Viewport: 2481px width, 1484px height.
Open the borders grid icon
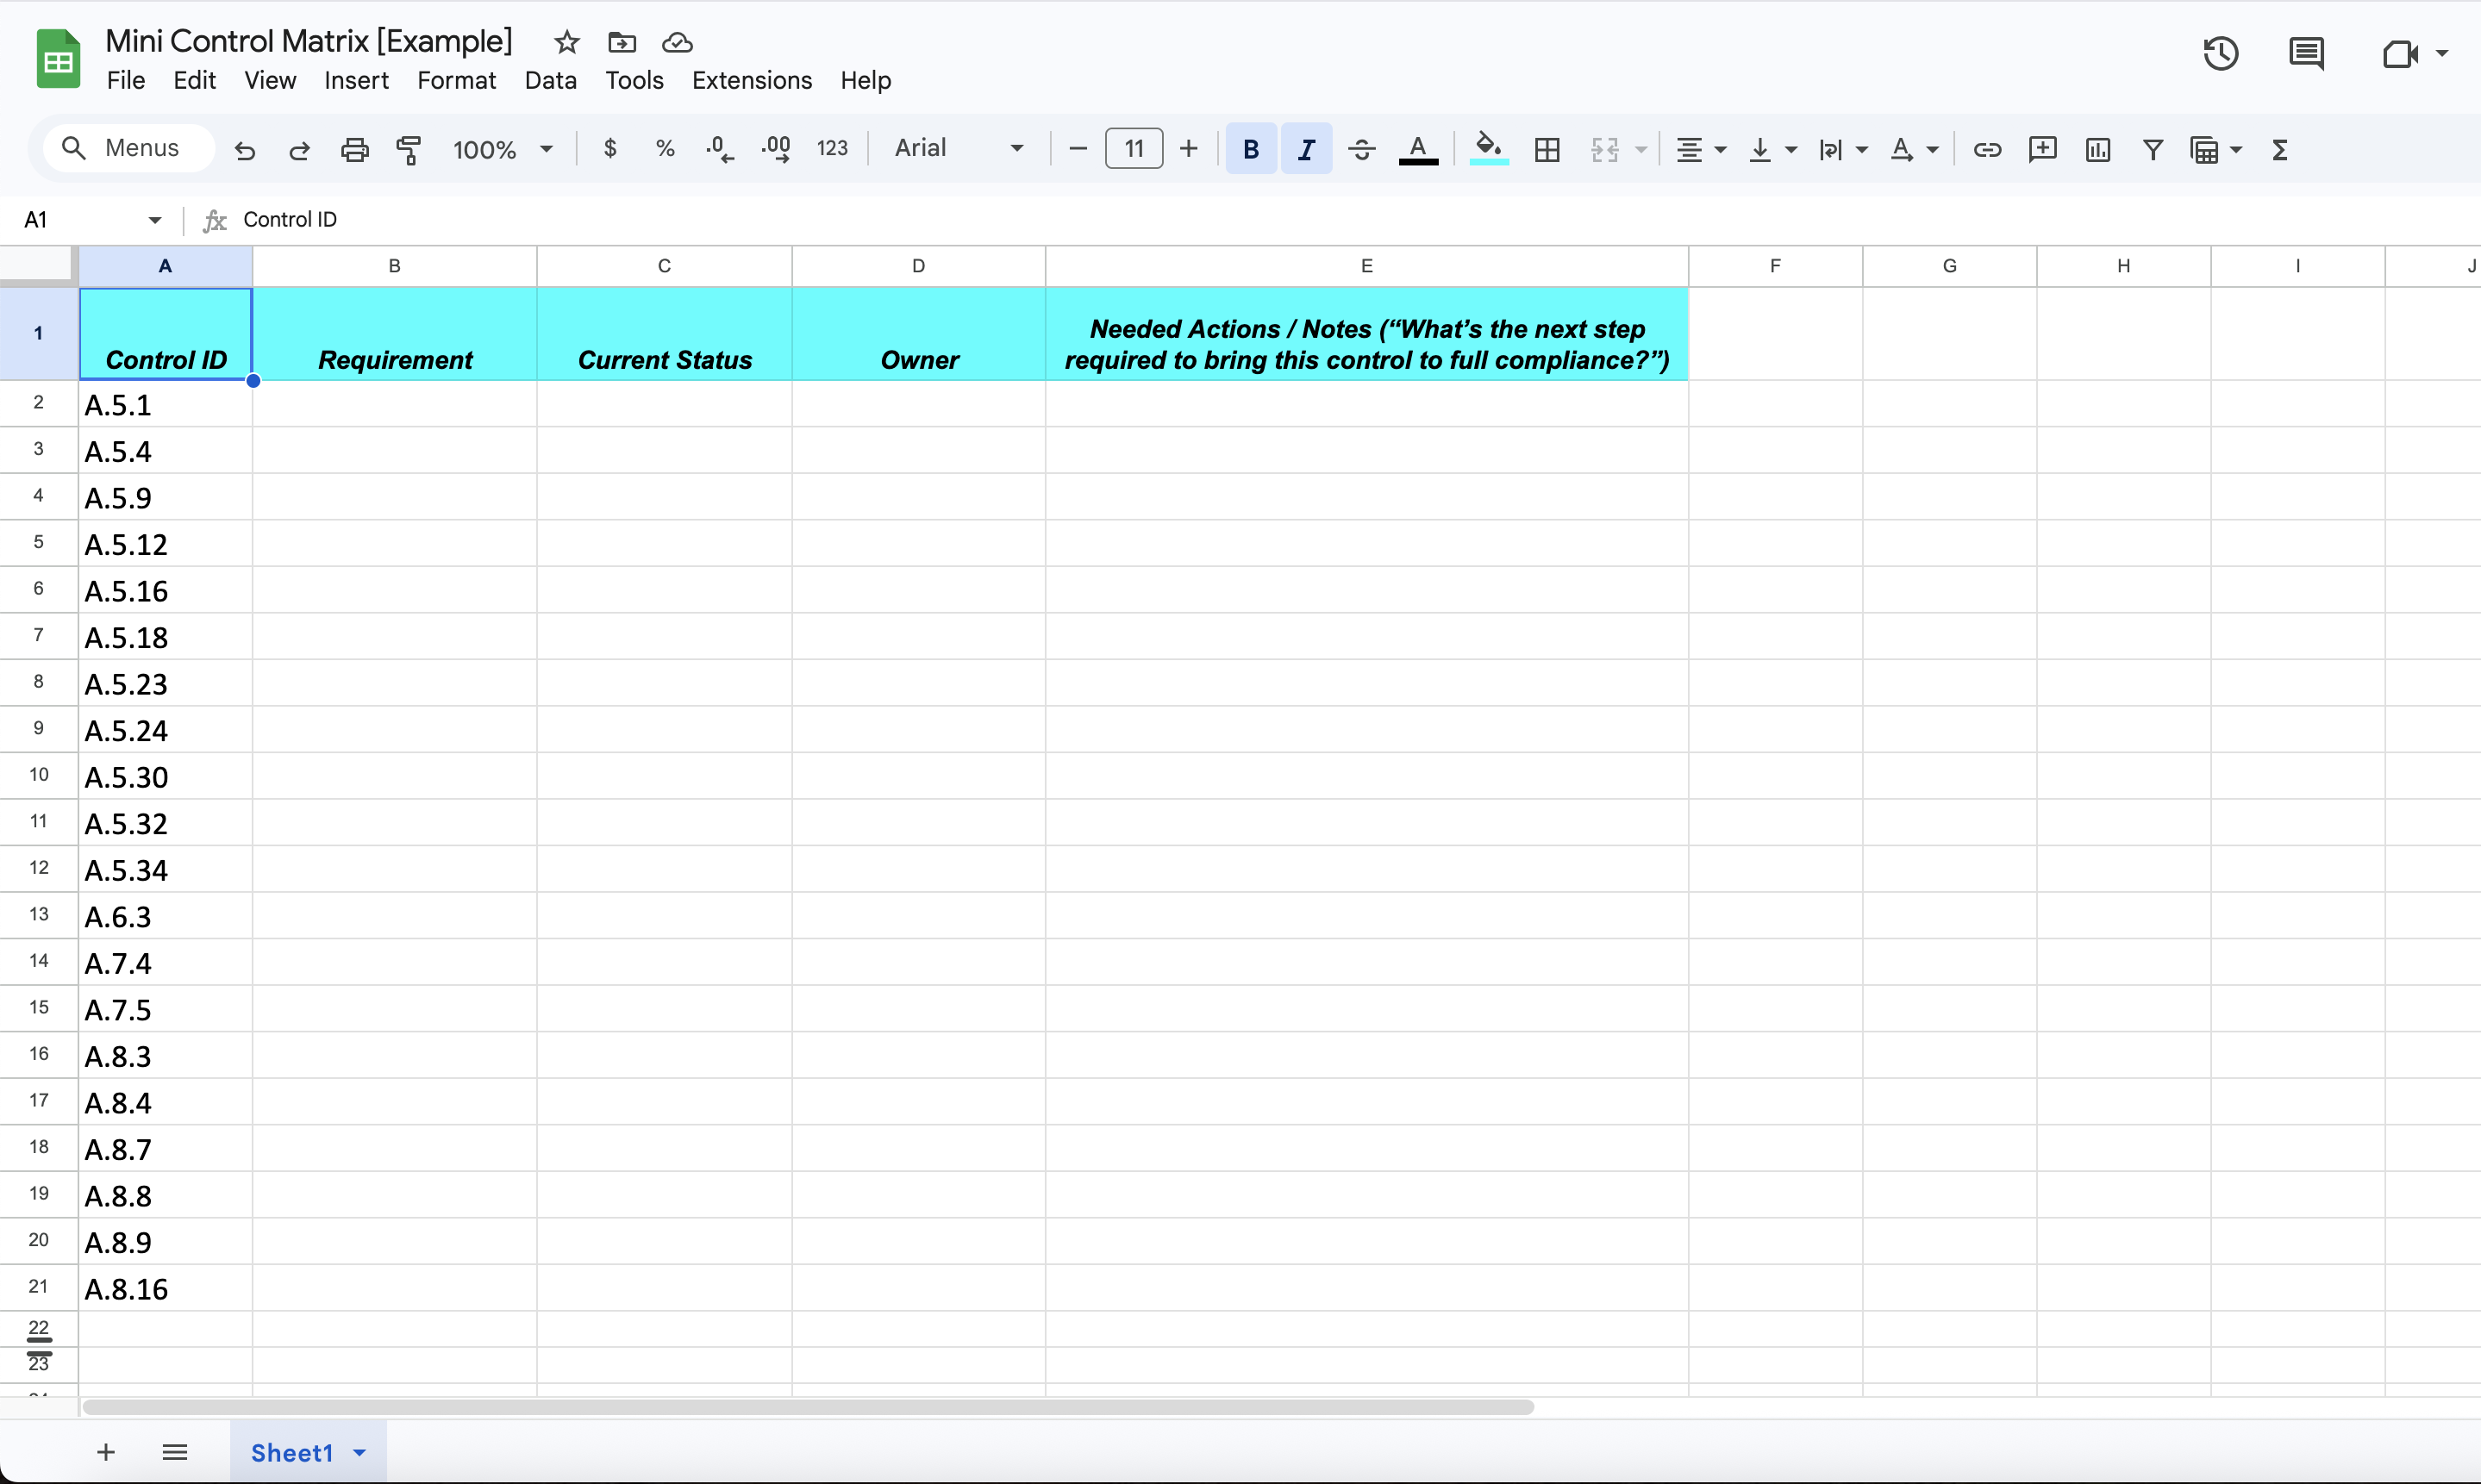(1546, 150)
